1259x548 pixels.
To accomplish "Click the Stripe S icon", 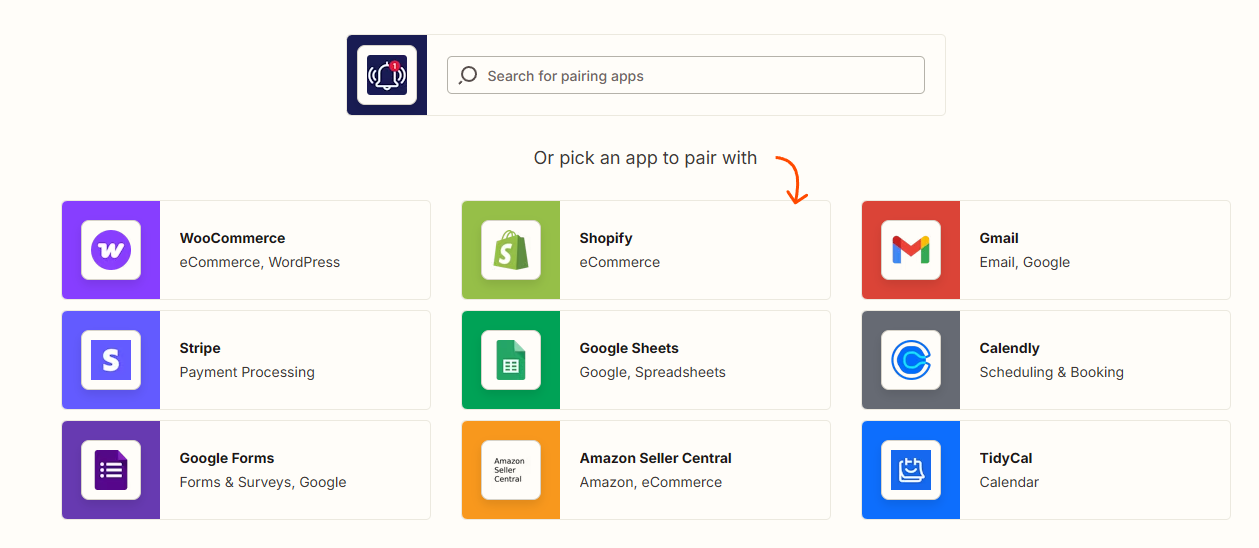I will 111,360.
